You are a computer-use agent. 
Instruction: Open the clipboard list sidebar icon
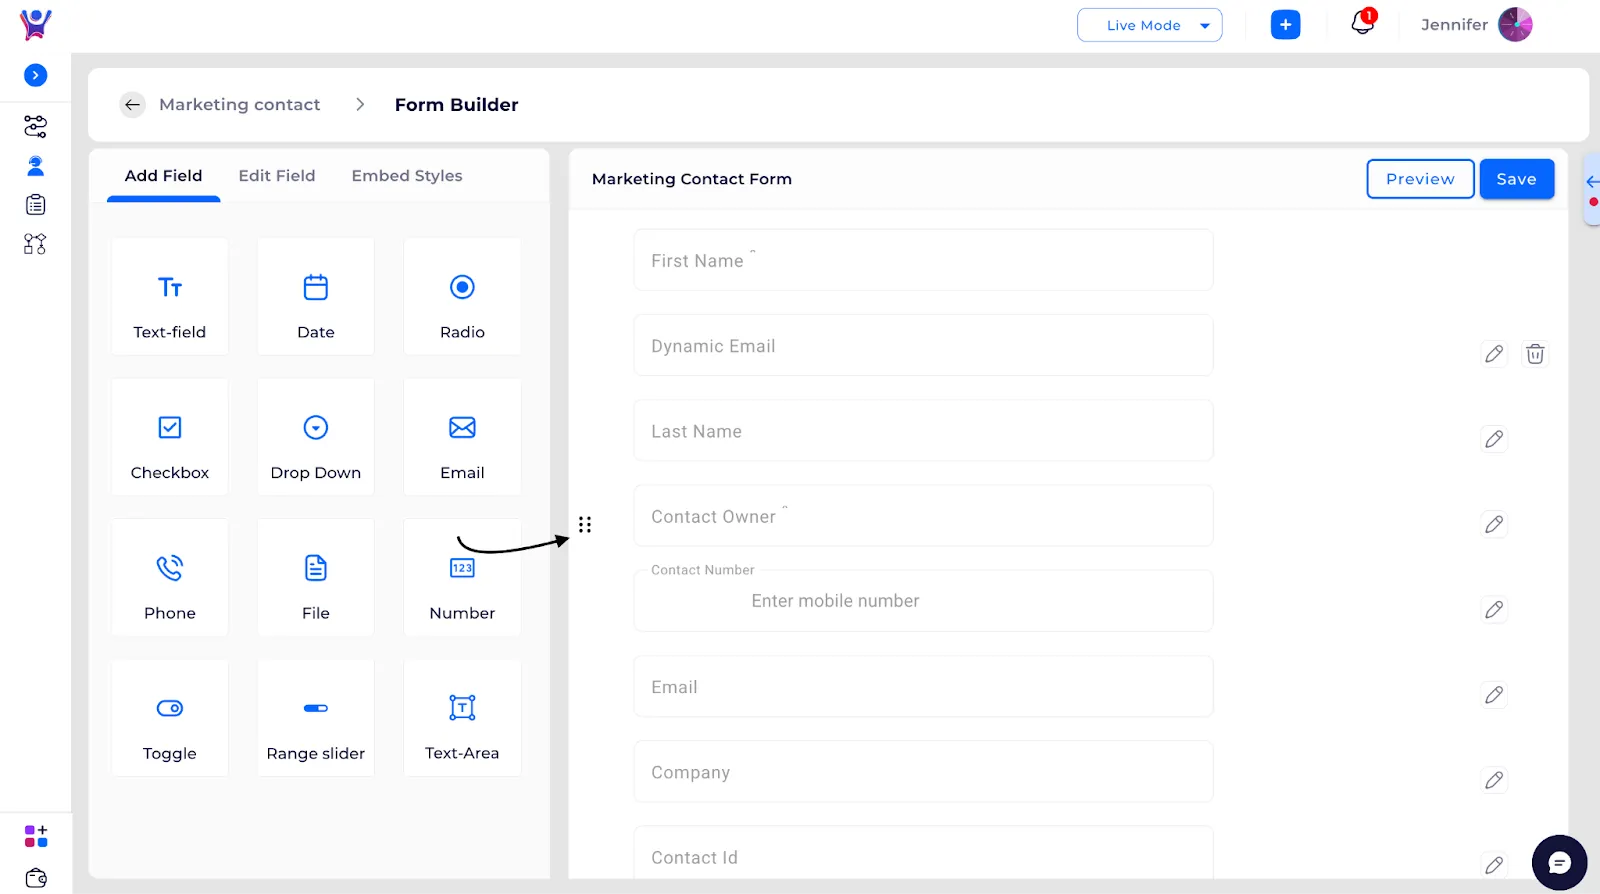[x=35, y=205]
